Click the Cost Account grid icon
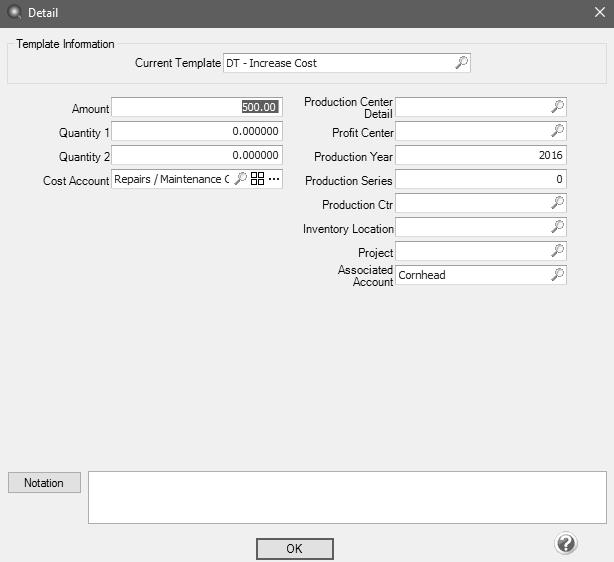 257,179
